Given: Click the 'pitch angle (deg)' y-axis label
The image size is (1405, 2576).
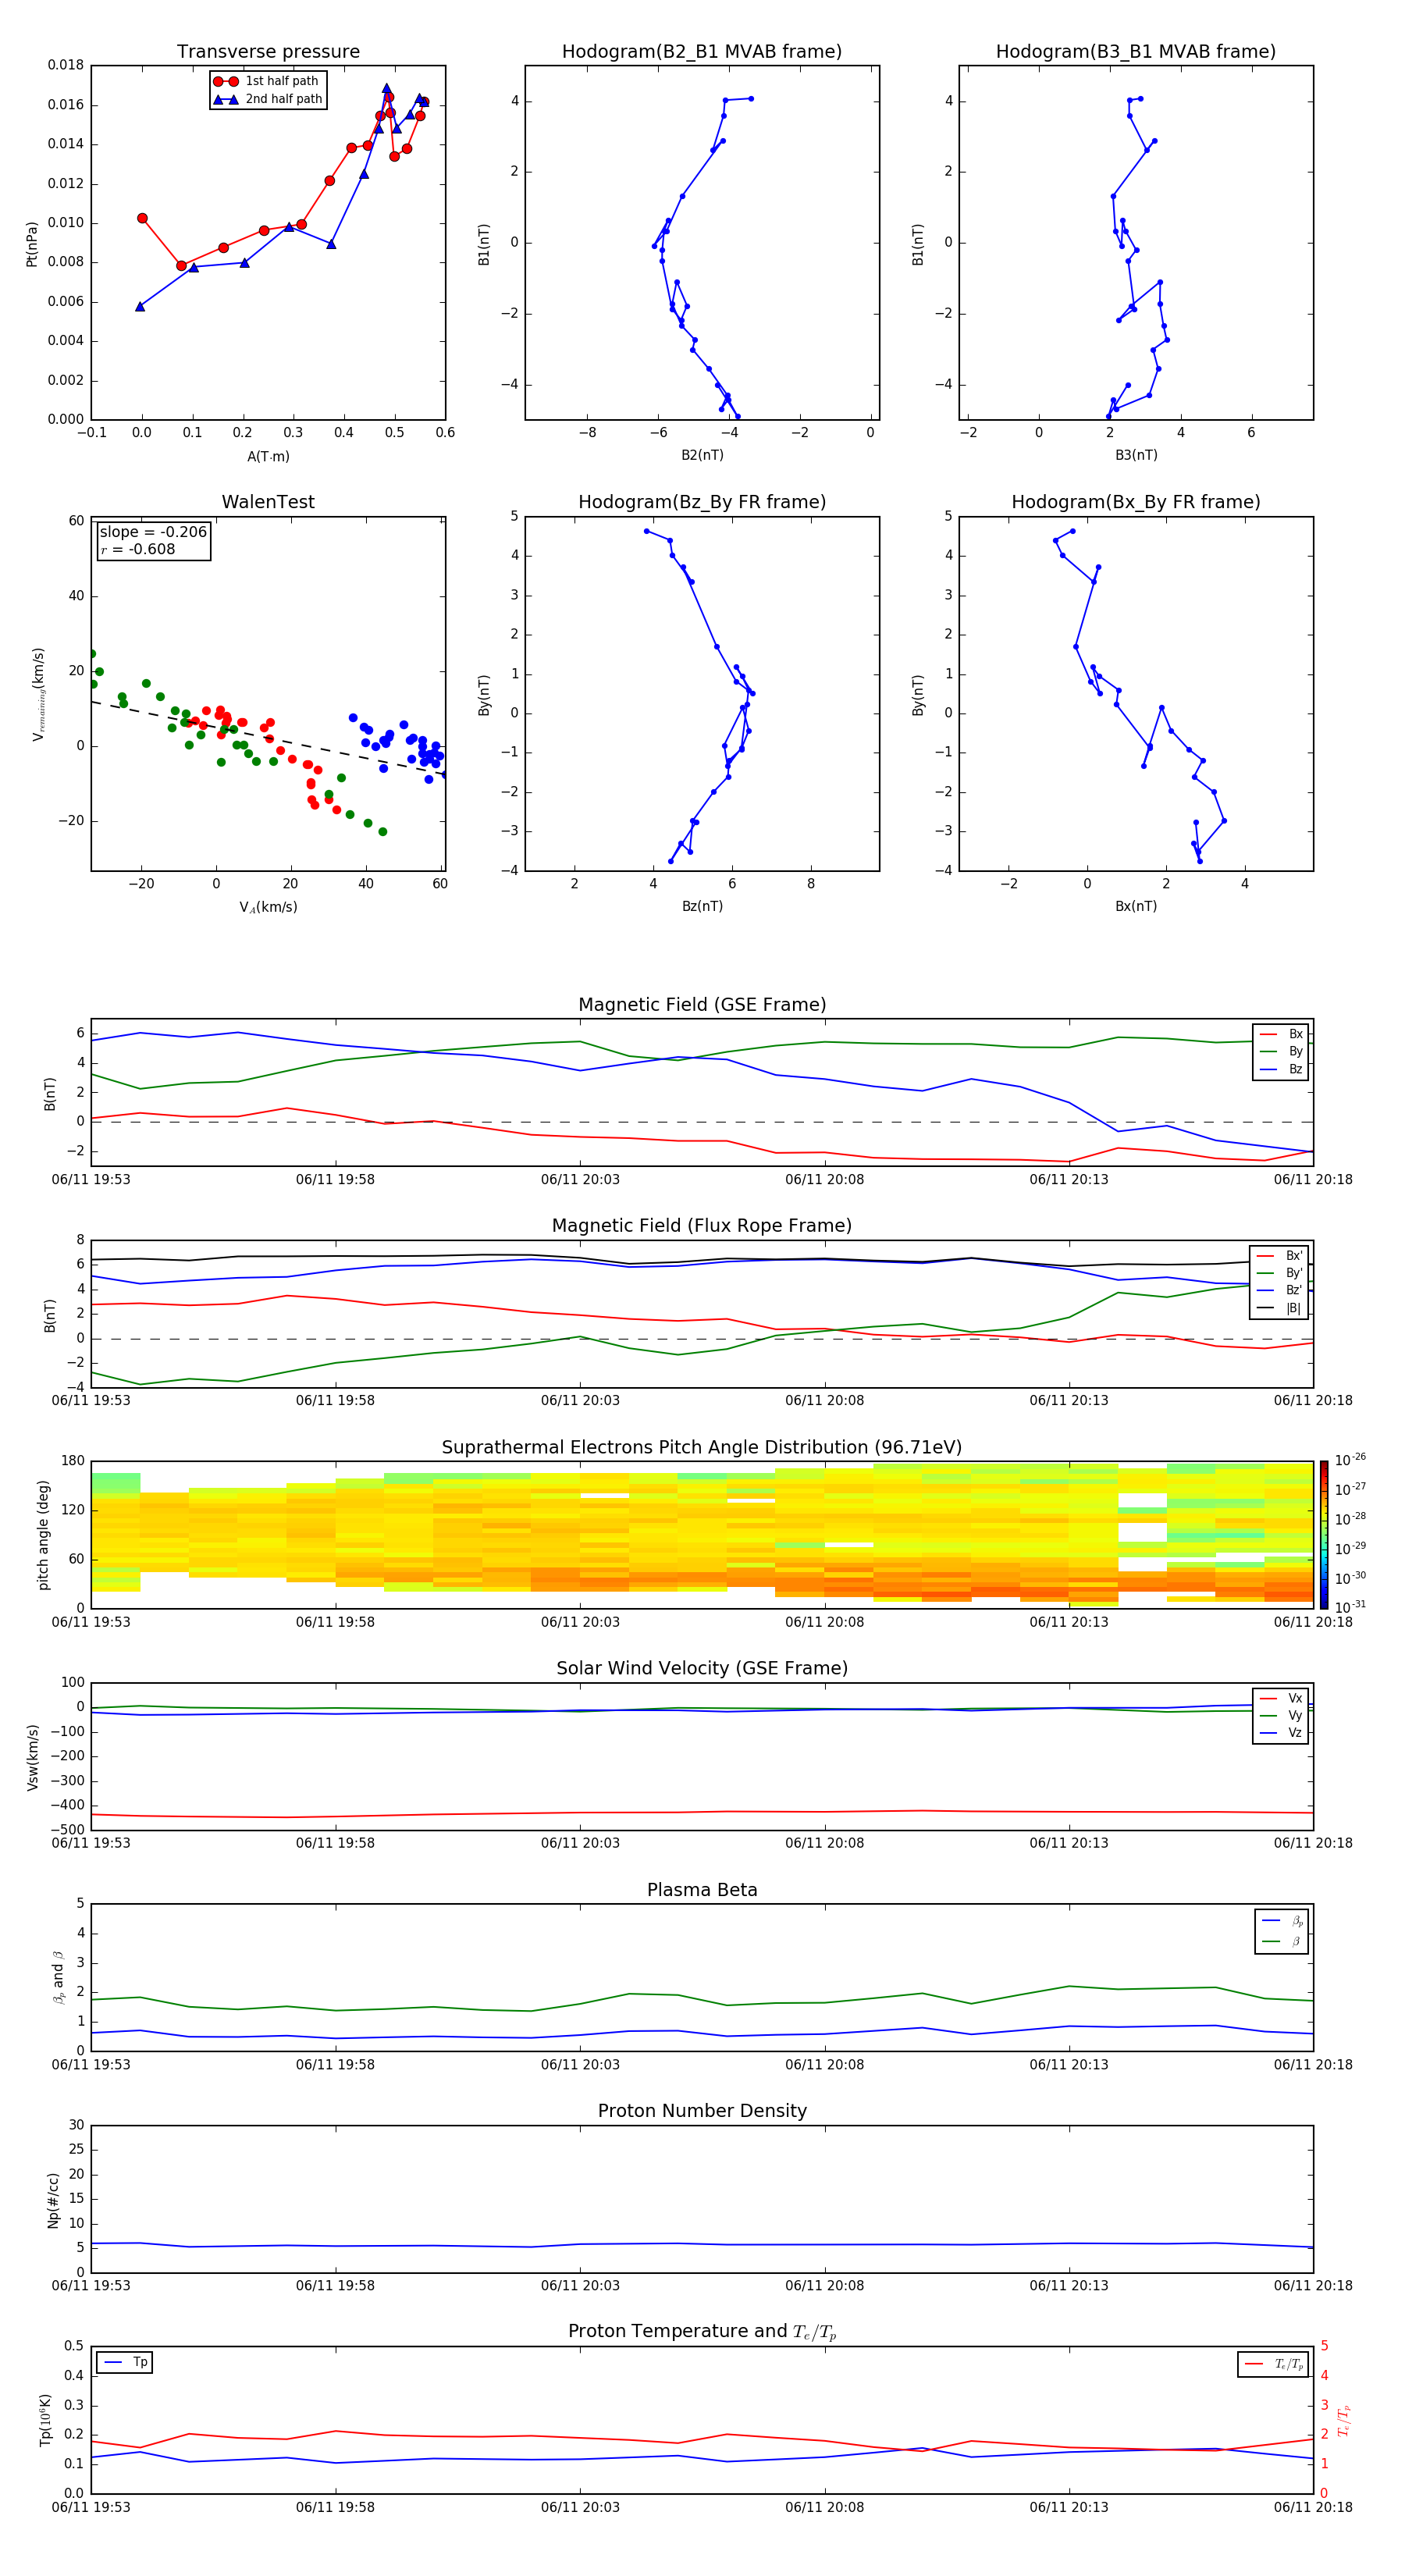Looking at the screenshot, I should click(43, 1535).
